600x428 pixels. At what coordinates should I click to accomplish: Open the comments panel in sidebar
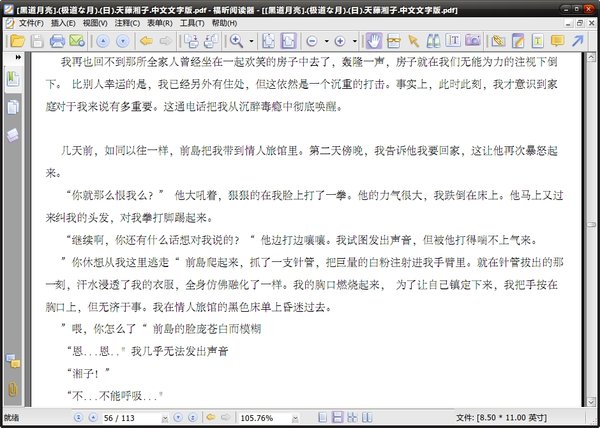click(13, 361)
